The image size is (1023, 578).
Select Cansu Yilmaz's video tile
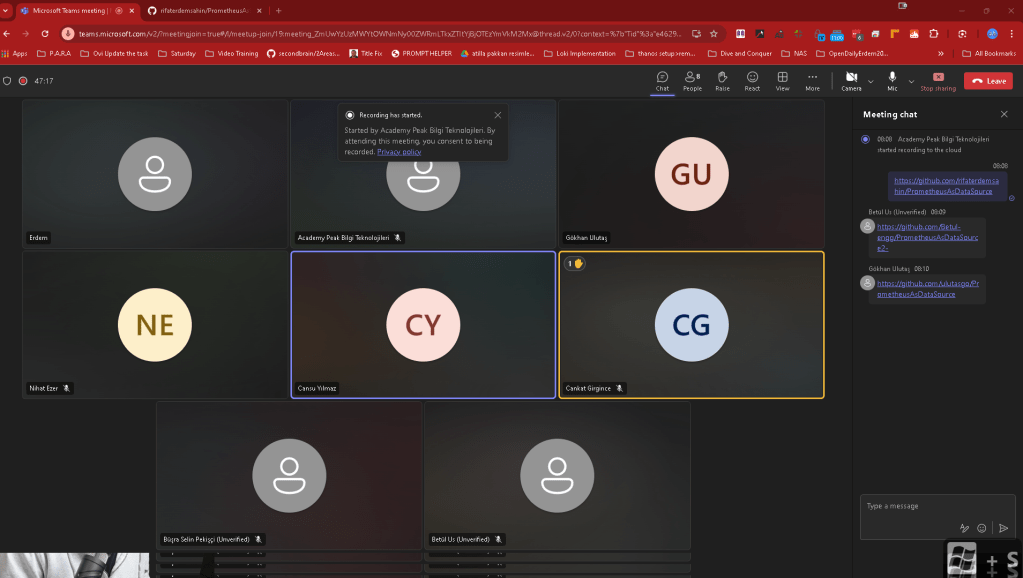pos(423,325)
